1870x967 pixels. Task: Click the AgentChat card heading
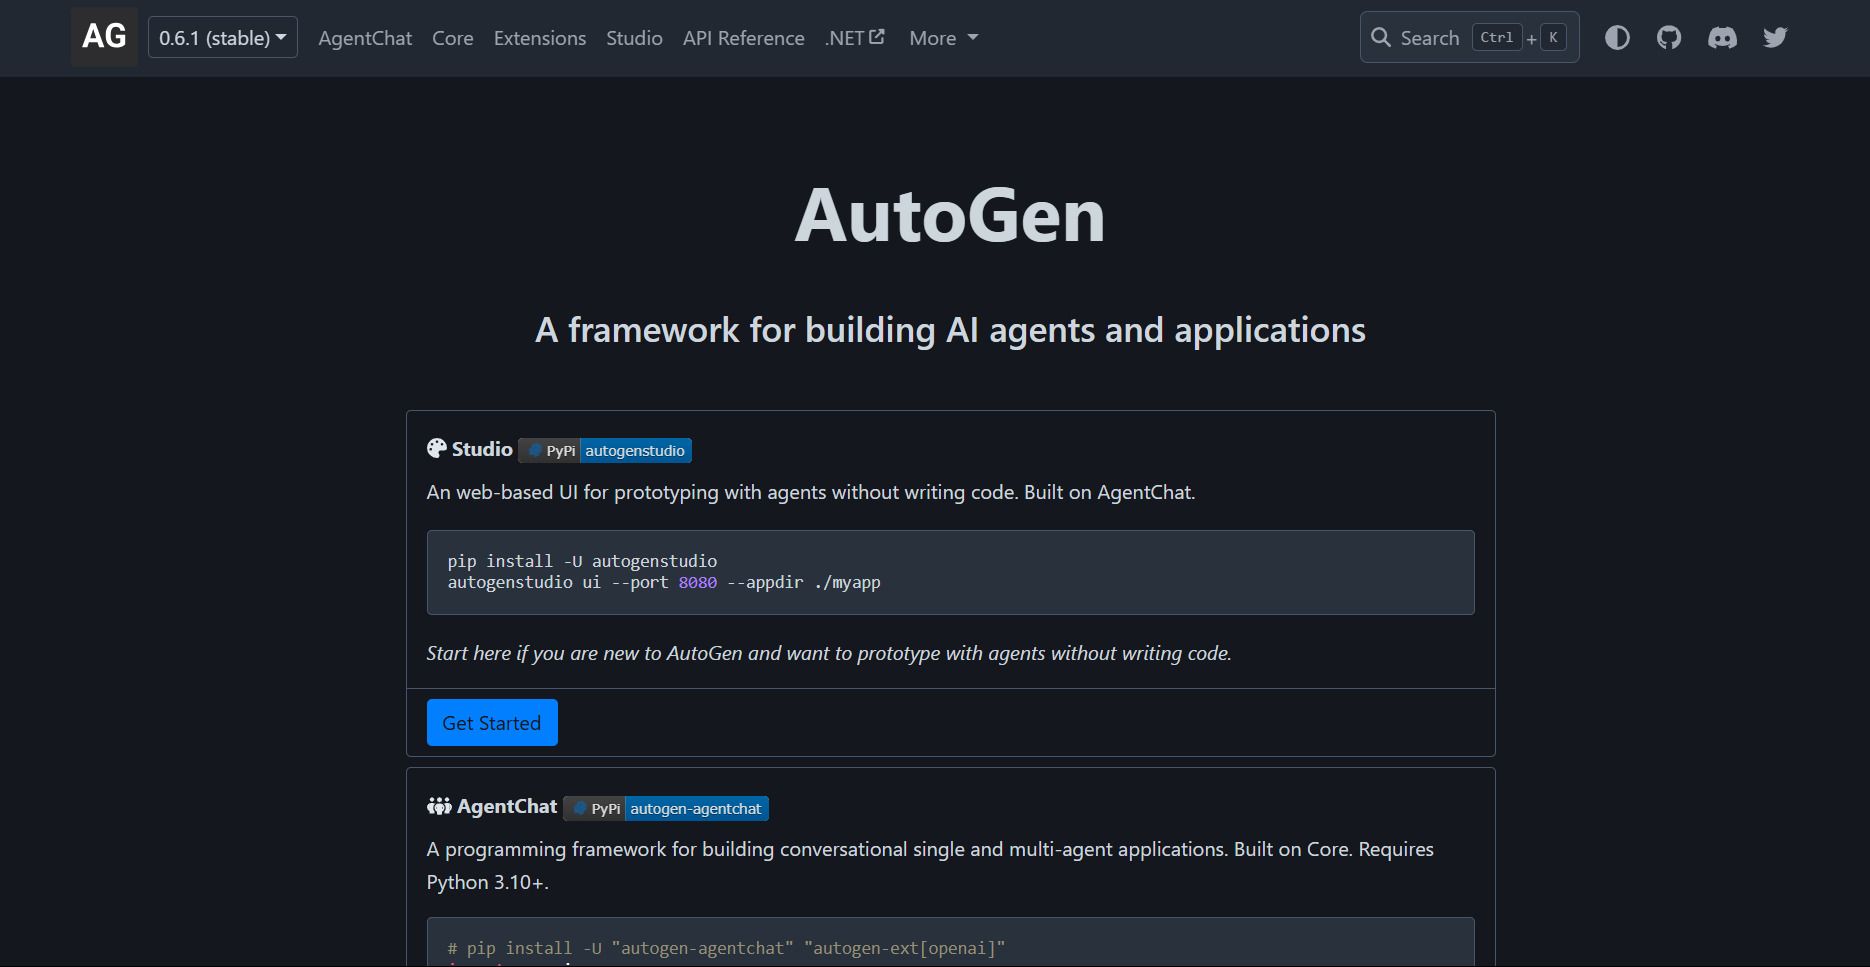pyautogui.click(x=507, y=806)
